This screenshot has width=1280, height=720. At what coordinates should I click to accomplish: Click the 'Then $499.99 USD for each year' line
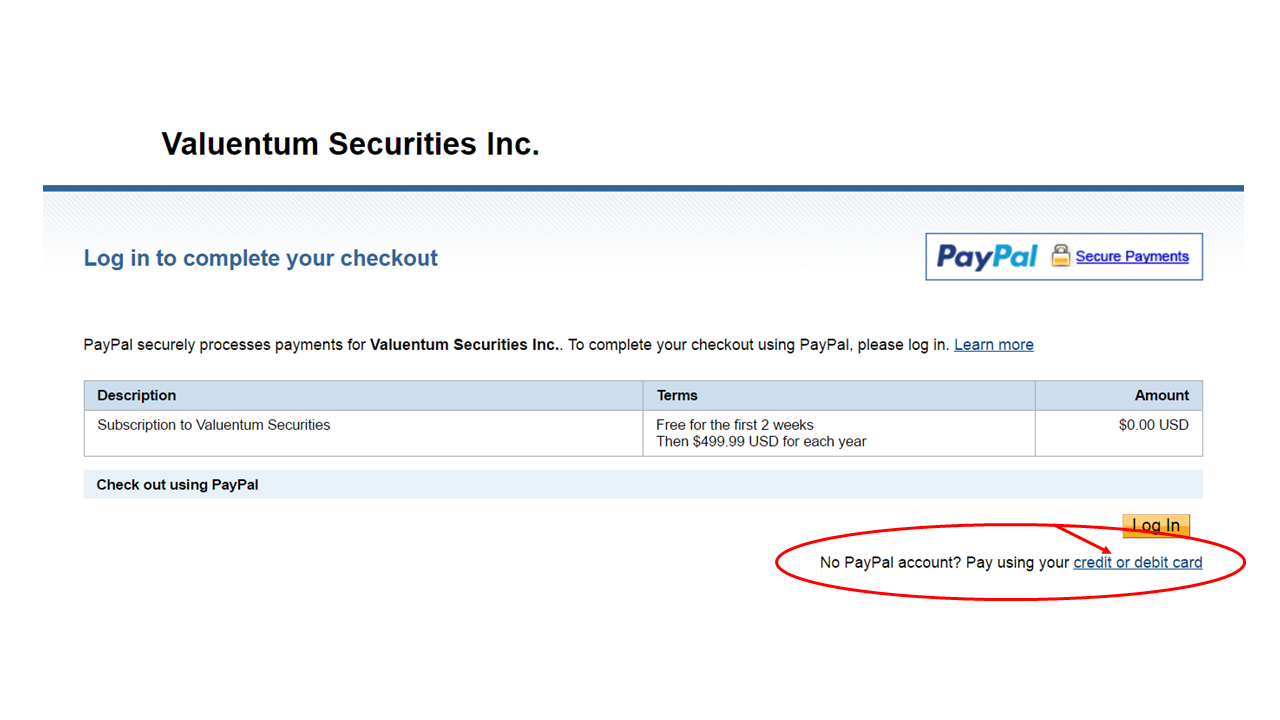pyautogui.click(x=761, y=441)
